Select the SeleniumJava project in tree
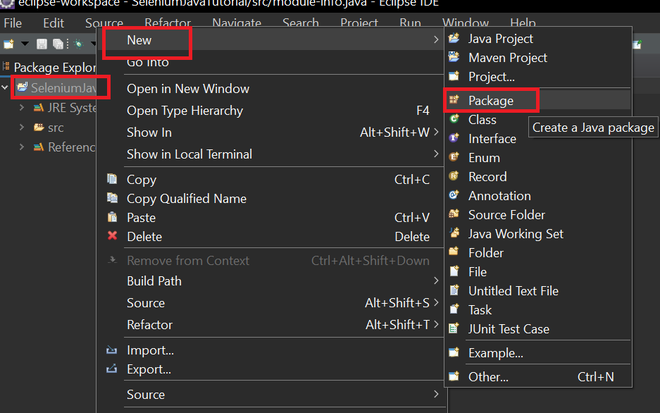Screen dimensions: 660x413 tap(64, 88)
